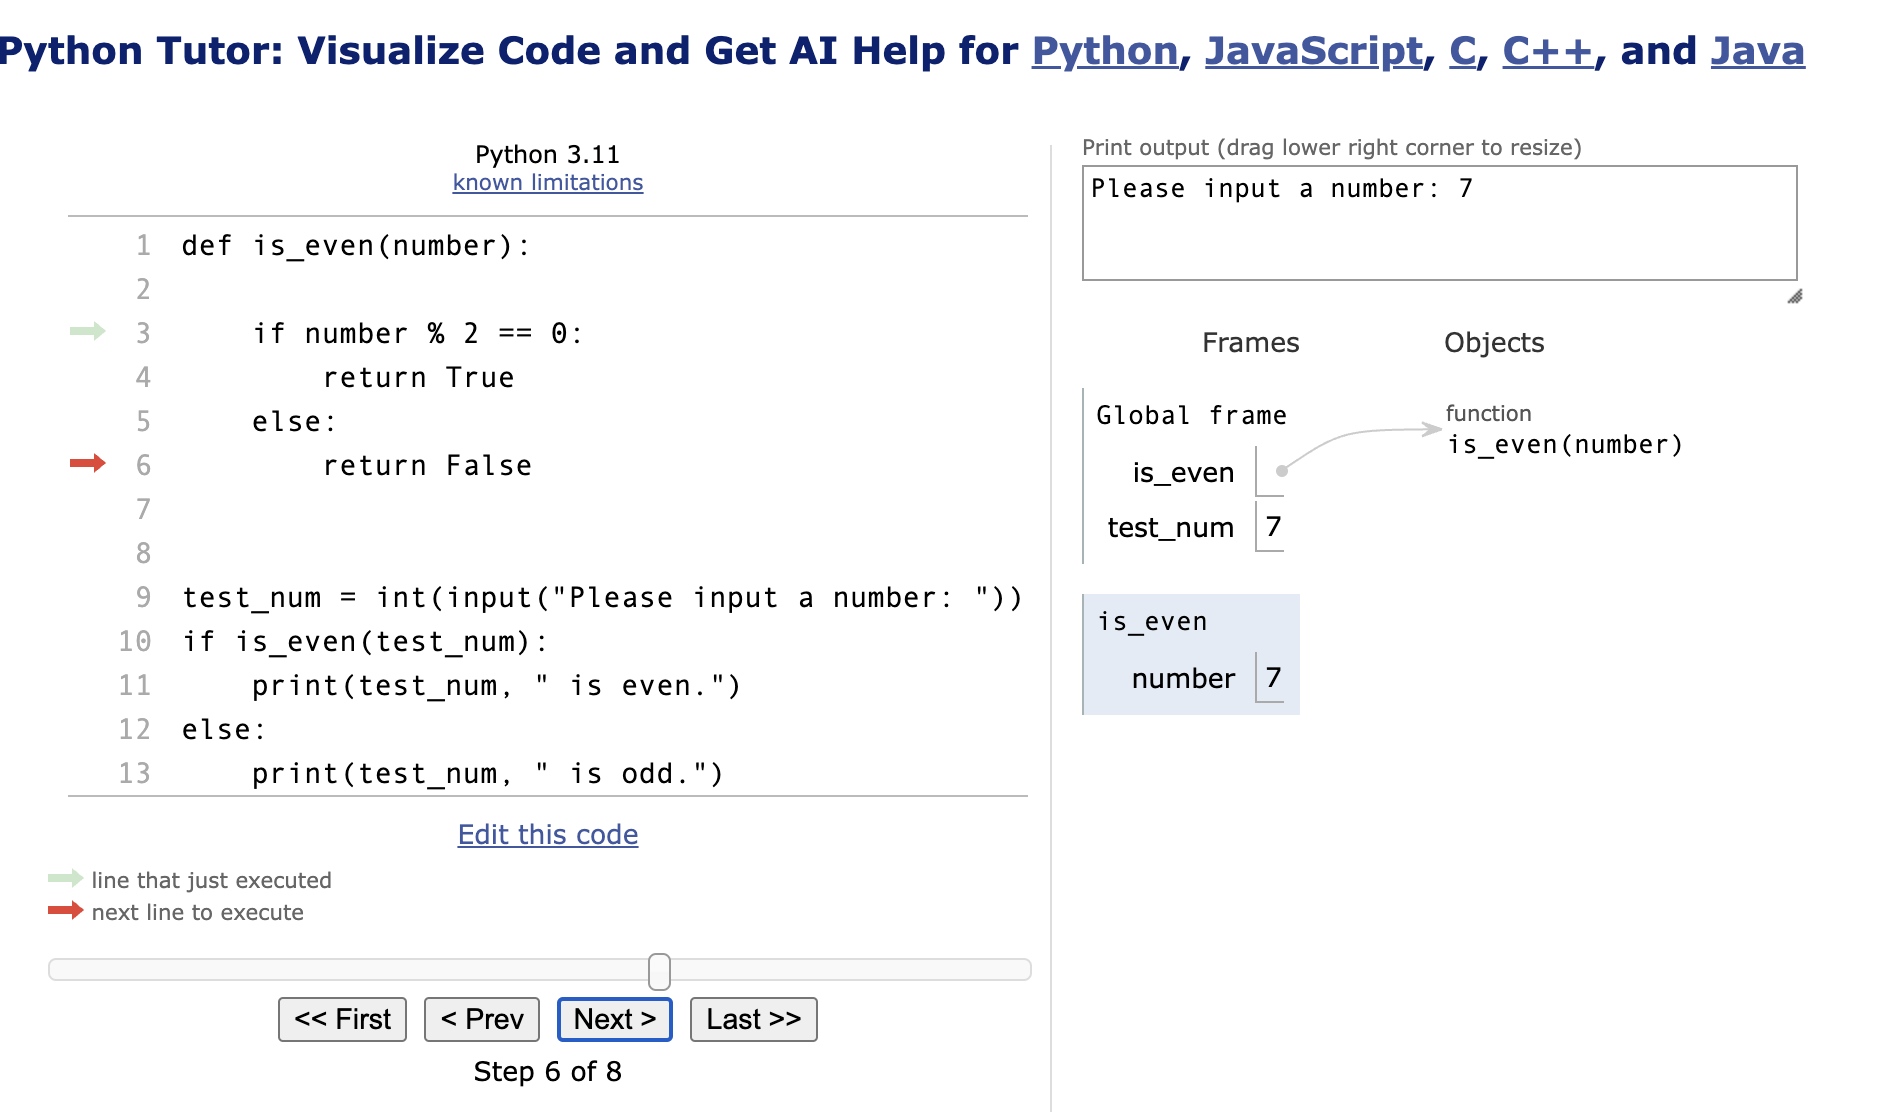Open the C++ link in the page title
The height and width of the screenshot is (1112, 1888).
[x=1548, y=51]
